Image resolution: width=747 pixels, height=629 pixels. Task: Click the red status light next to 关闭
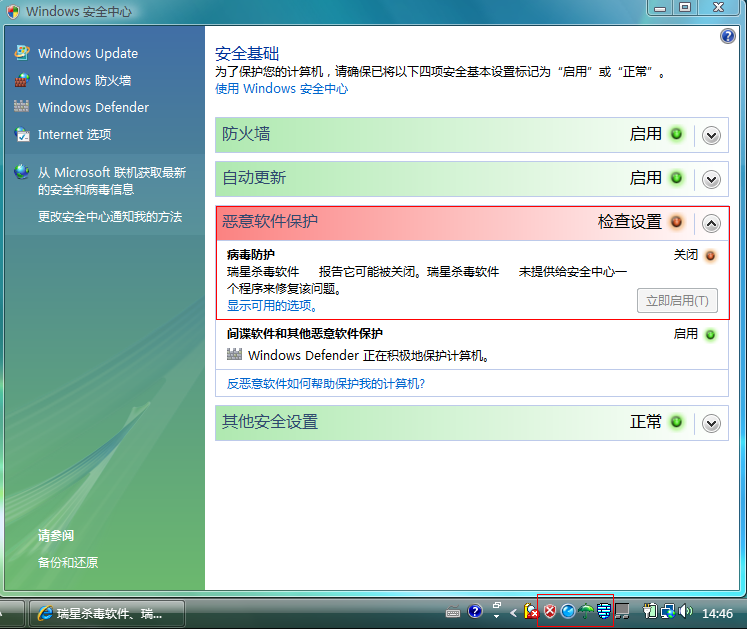710,256
